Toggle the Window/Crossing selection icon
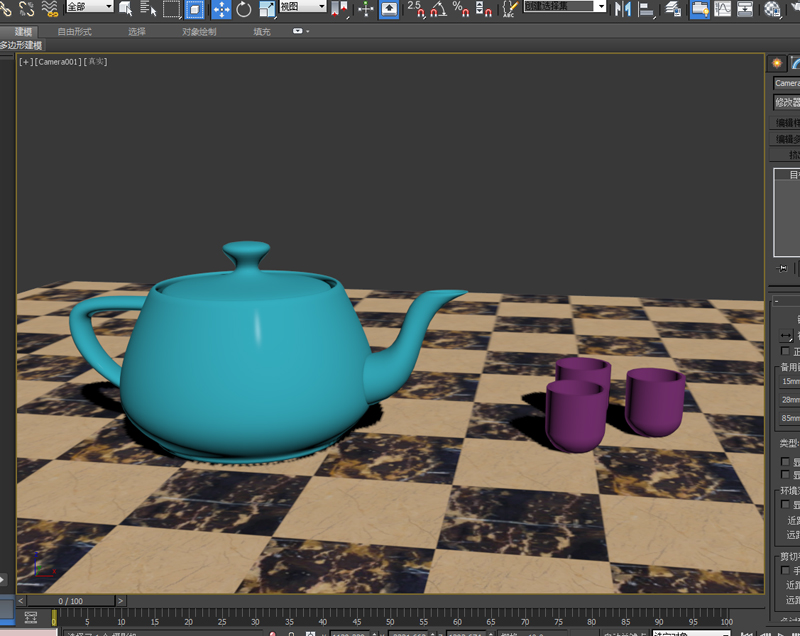 tap(195, 9)
